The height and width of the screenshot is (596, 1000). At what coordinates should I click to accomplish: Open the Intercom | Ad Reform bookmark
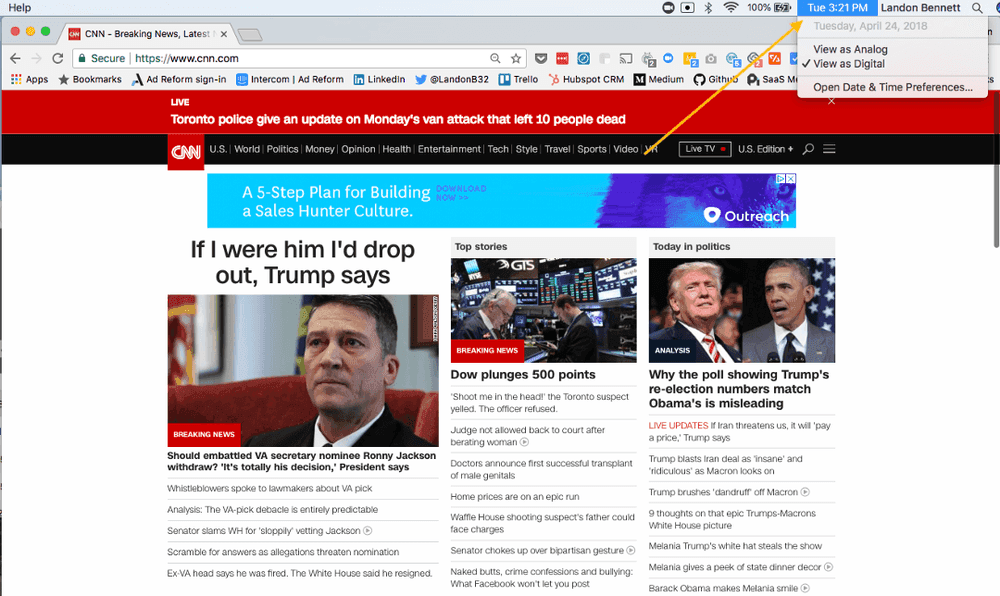coord(290,79)
